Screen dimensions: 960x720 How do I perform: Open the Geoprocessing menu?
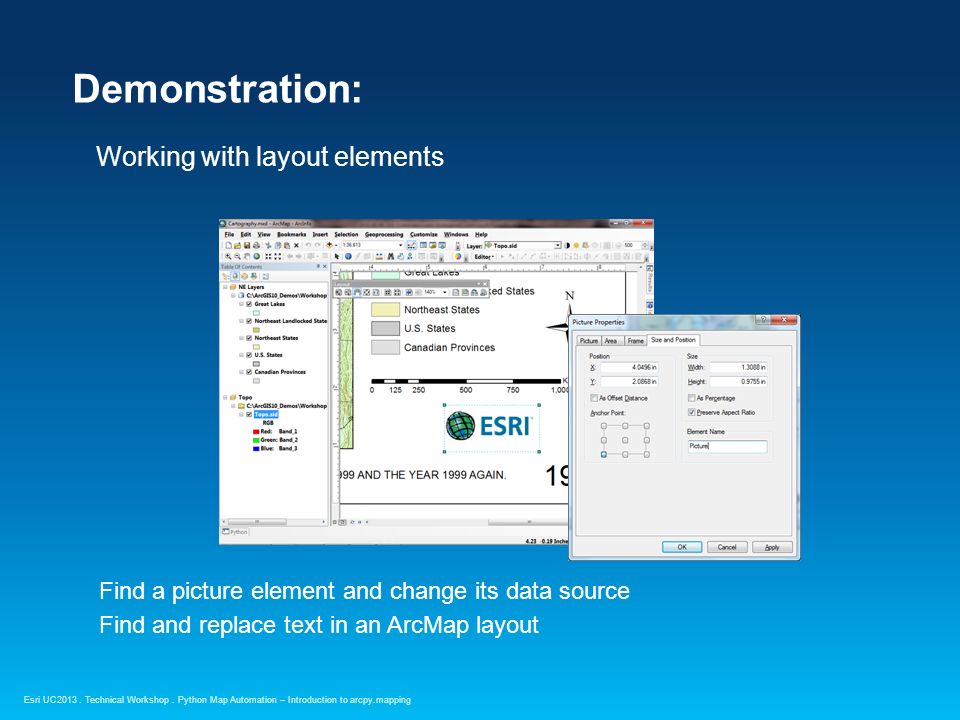[x=384, y=234]
